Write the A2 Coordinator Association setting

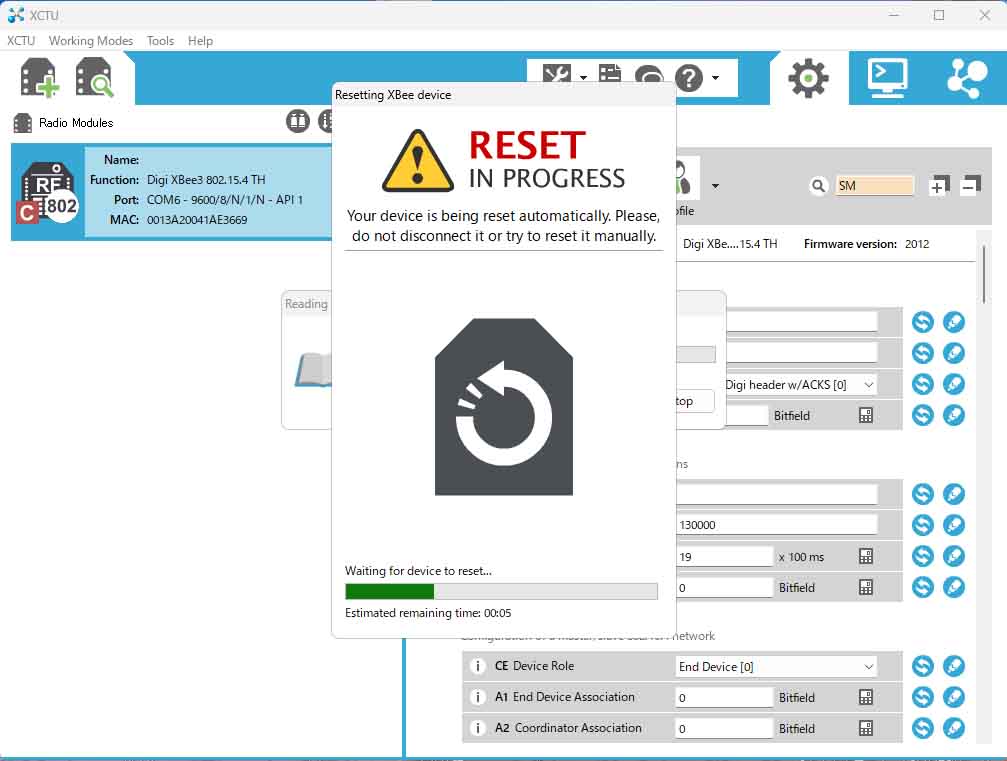[x=954, y=728]
